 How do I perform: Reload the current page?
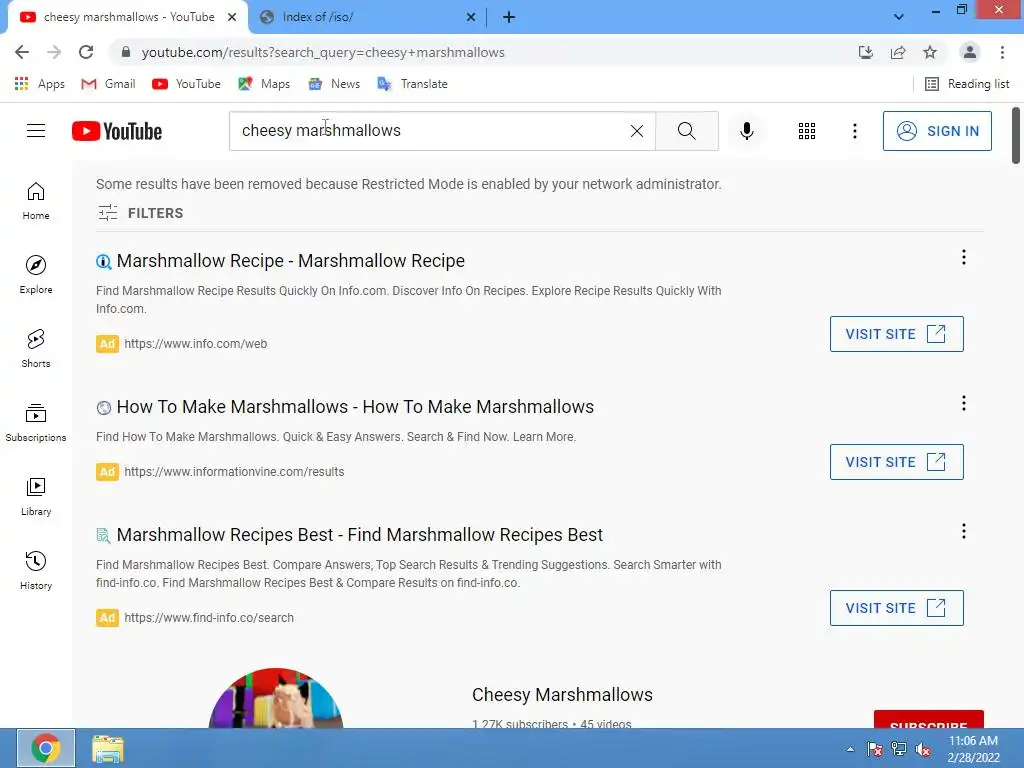pyautogui.click(x=86, y=52)
